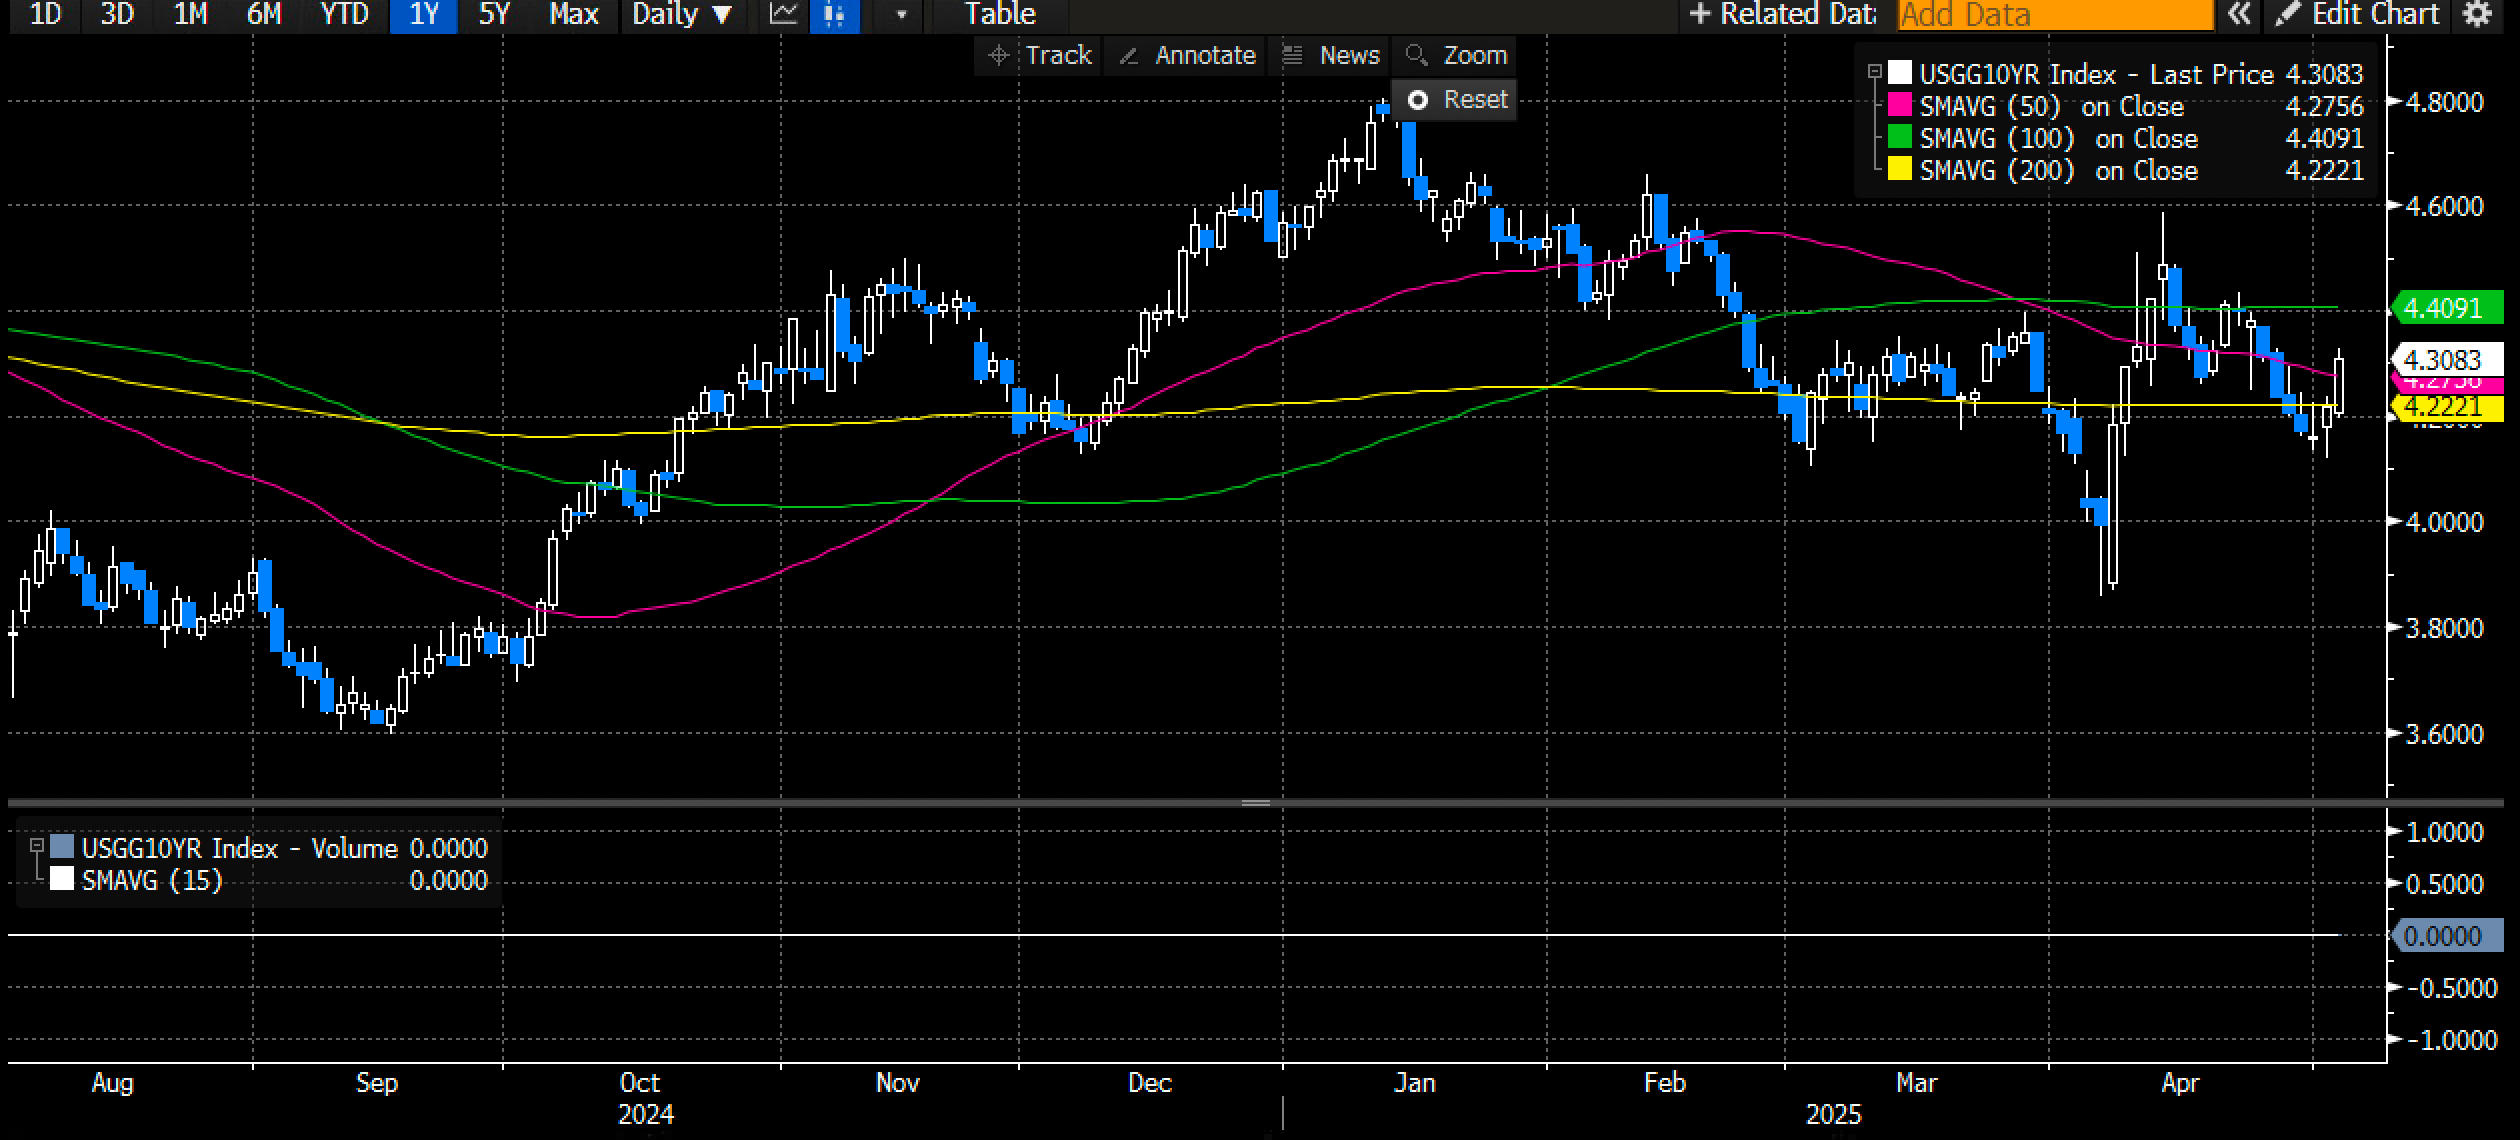
Task: Click the 4.8000 y-axis label
Action: click(x=2444, y=102)
